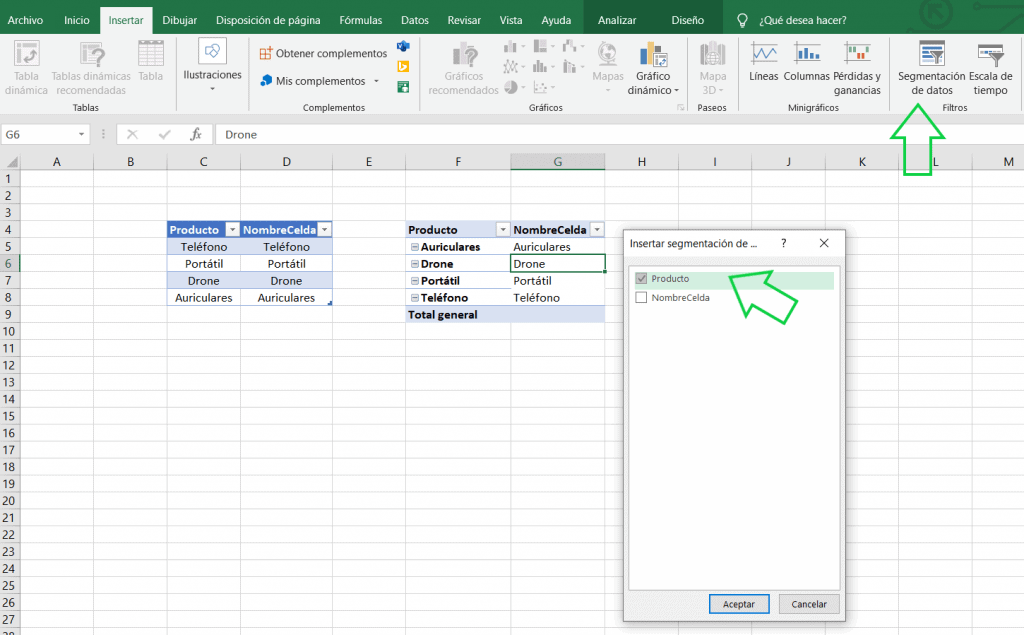Open the Archivo tab
The height and width of the screenshot is (635, 1024).
point(25,20)
